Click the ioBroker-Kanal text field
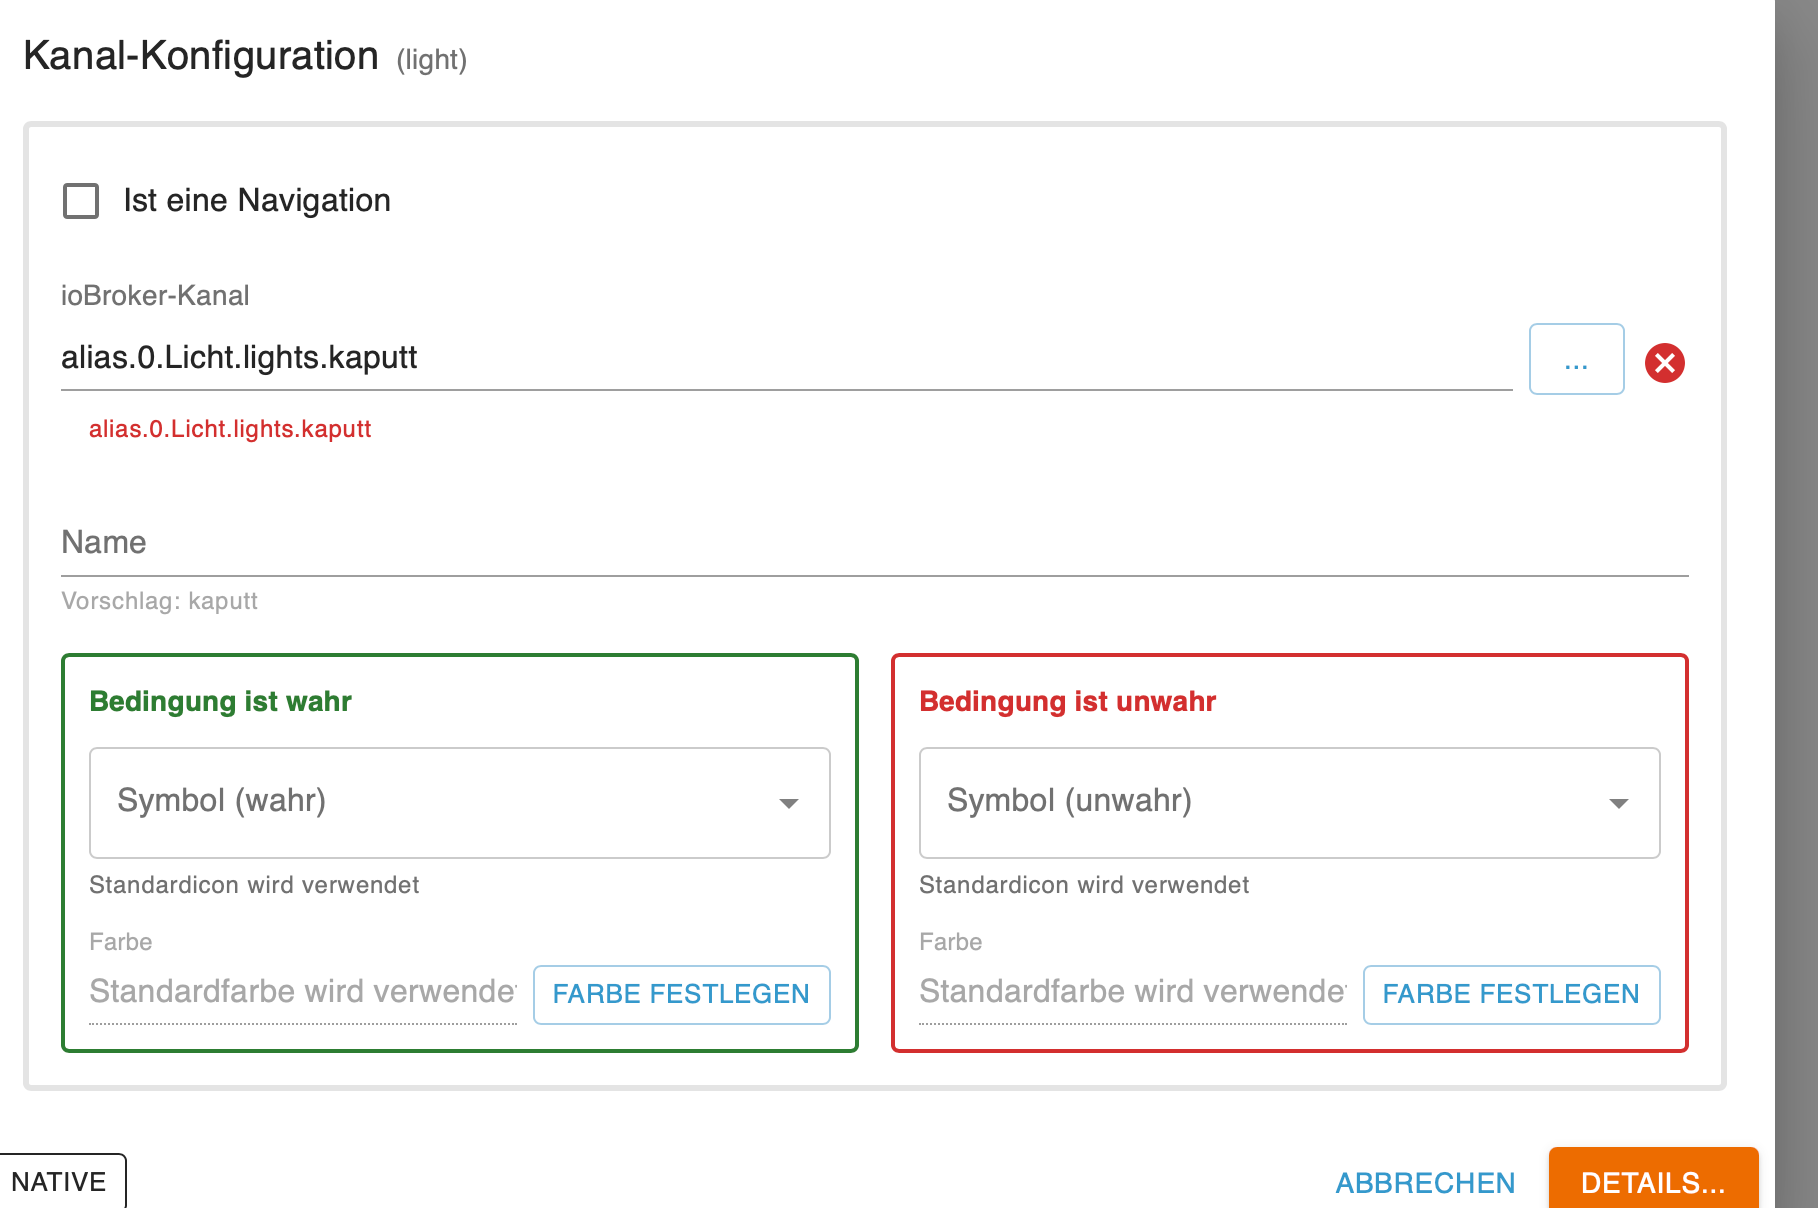This screenshot has height=1208, width=1818. tap(785, 358)
